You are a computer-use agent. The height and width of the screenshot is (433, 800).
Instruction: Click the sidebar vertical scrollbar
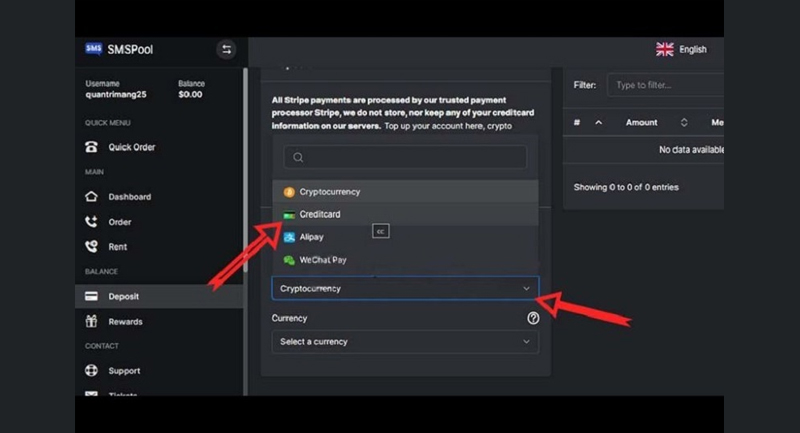[x=245, y=171]
